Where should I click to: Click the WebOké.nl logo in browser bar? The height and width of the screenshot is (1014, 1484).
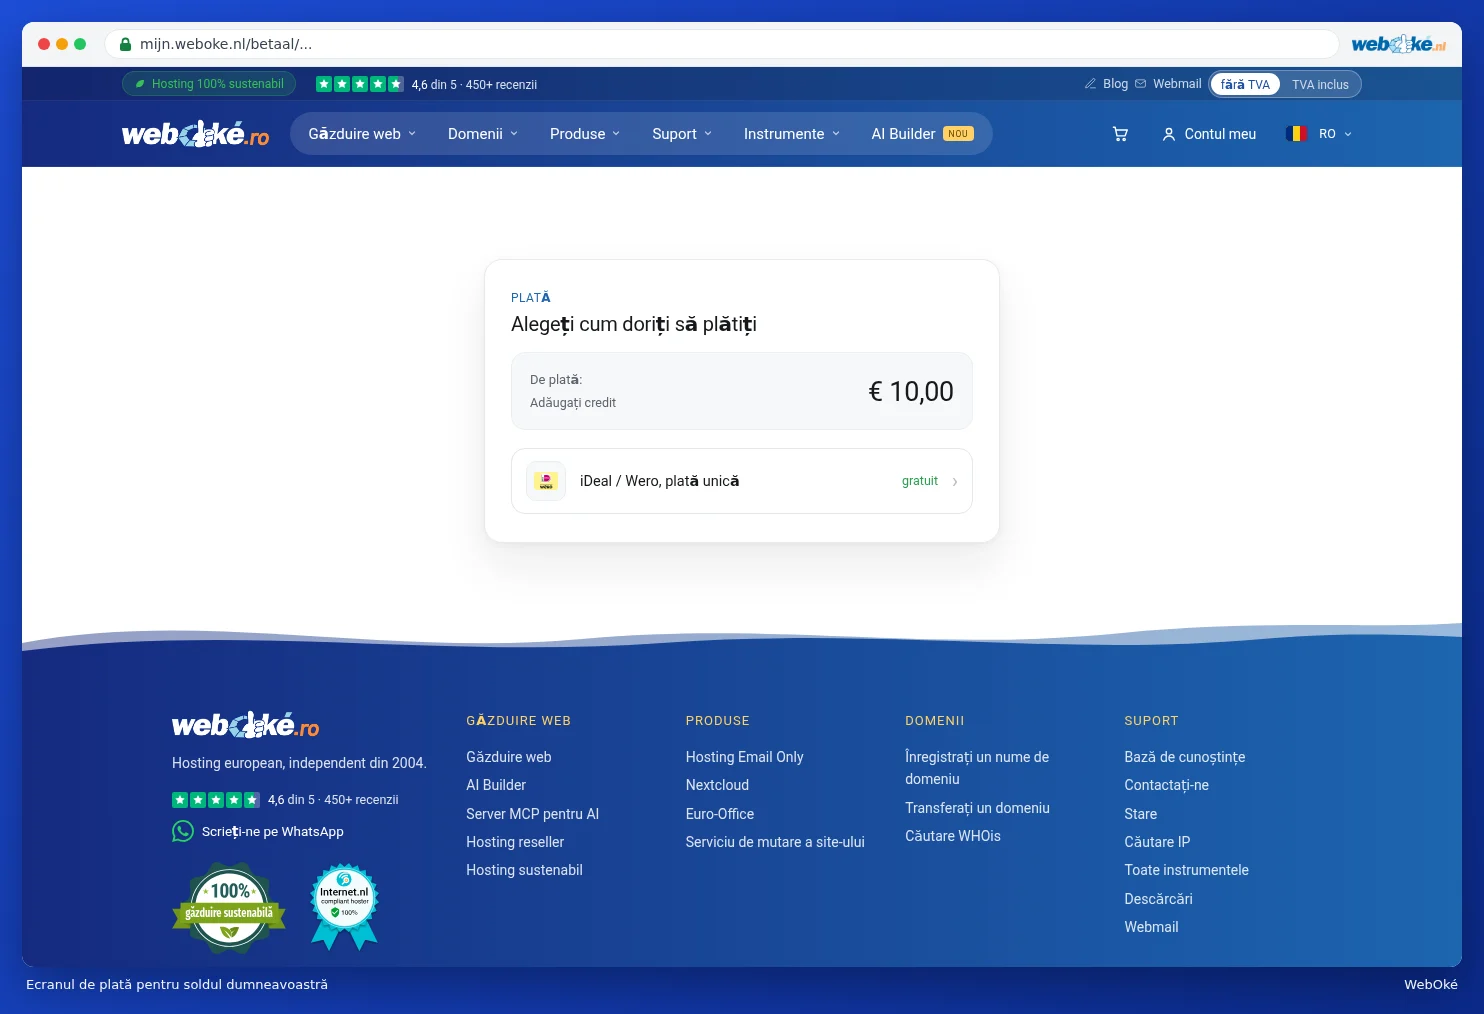click(1399, 44)
